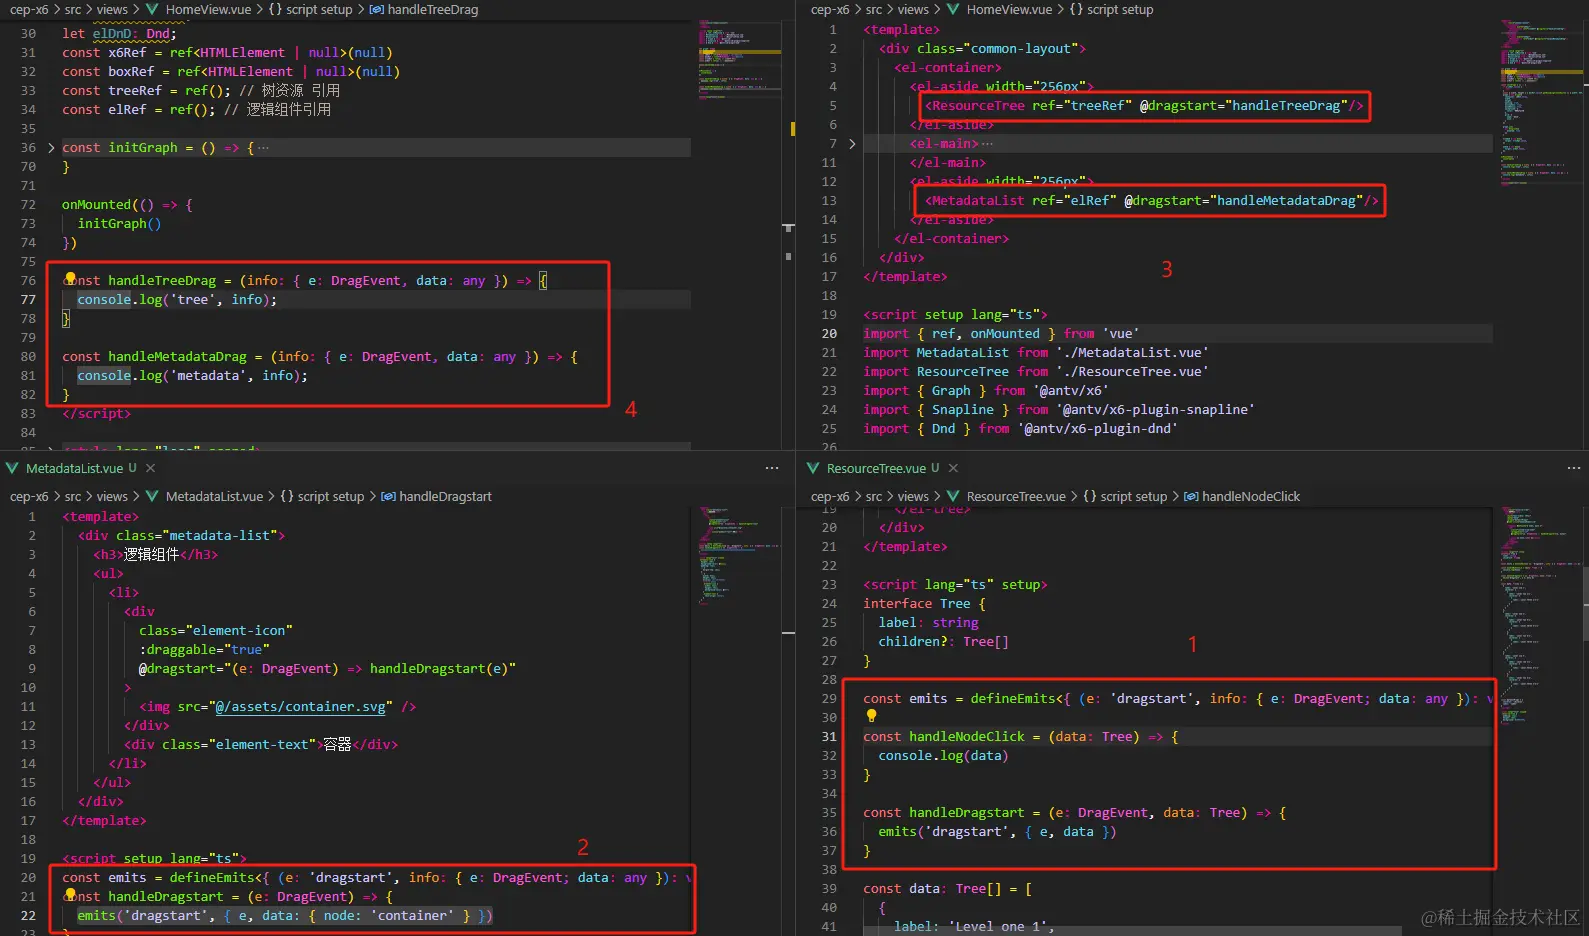Click the elDnD variable on line 30
Viewport: 1589px width, 936px height.
112,34
